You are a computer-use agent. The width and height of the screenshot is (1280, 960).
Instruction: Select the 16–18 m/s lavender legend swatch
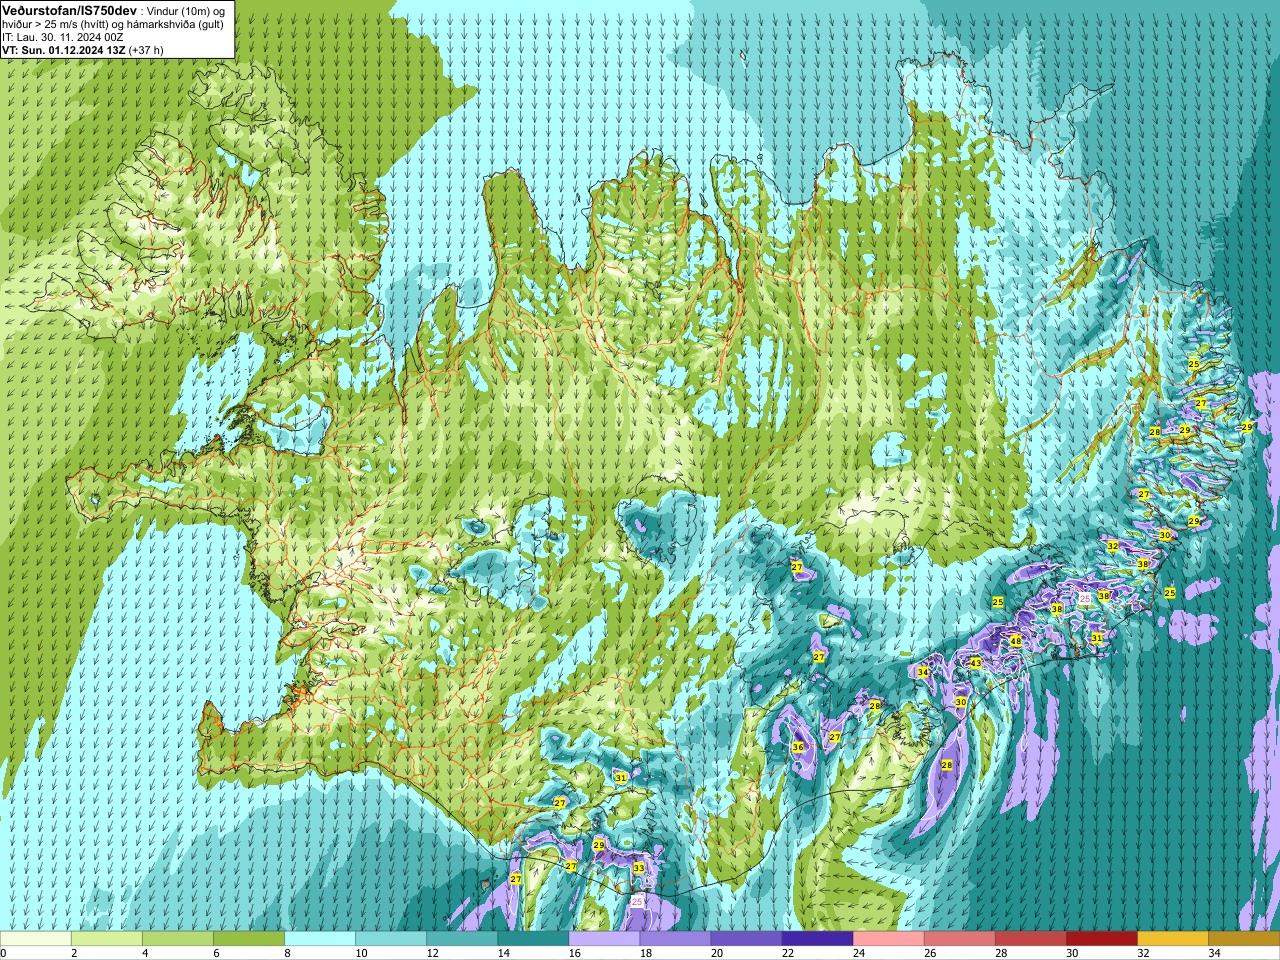pyautogui.click(x=604, y=939)
